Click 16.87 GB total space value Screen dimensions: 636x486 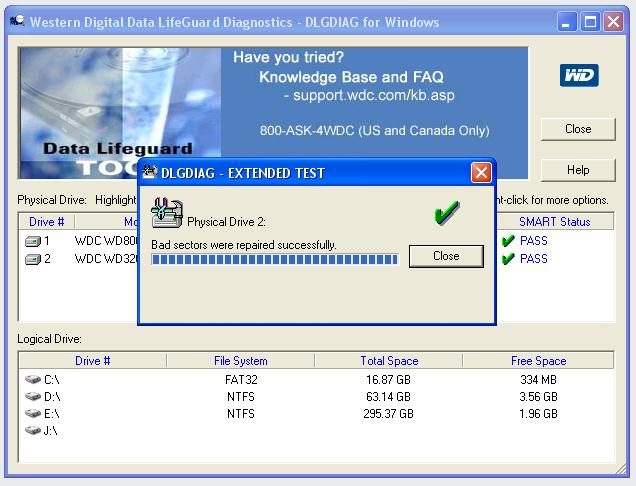point(388,380)
